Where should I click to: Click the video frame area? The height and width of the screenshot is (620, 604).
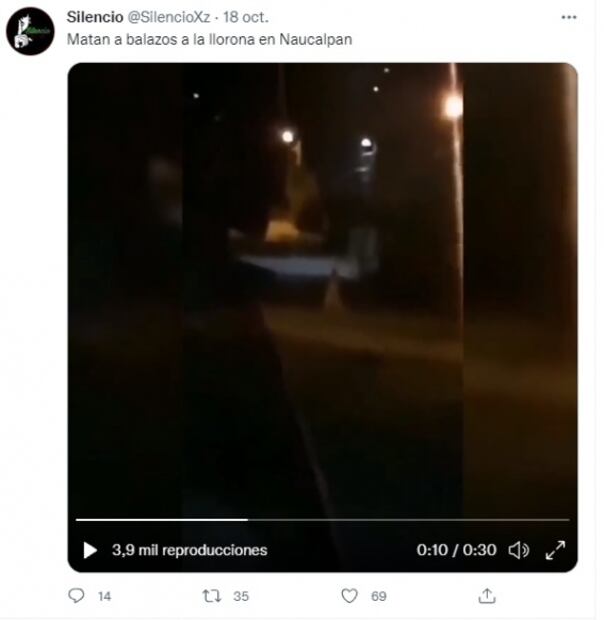pyautogui.click(x=323, y=291)
